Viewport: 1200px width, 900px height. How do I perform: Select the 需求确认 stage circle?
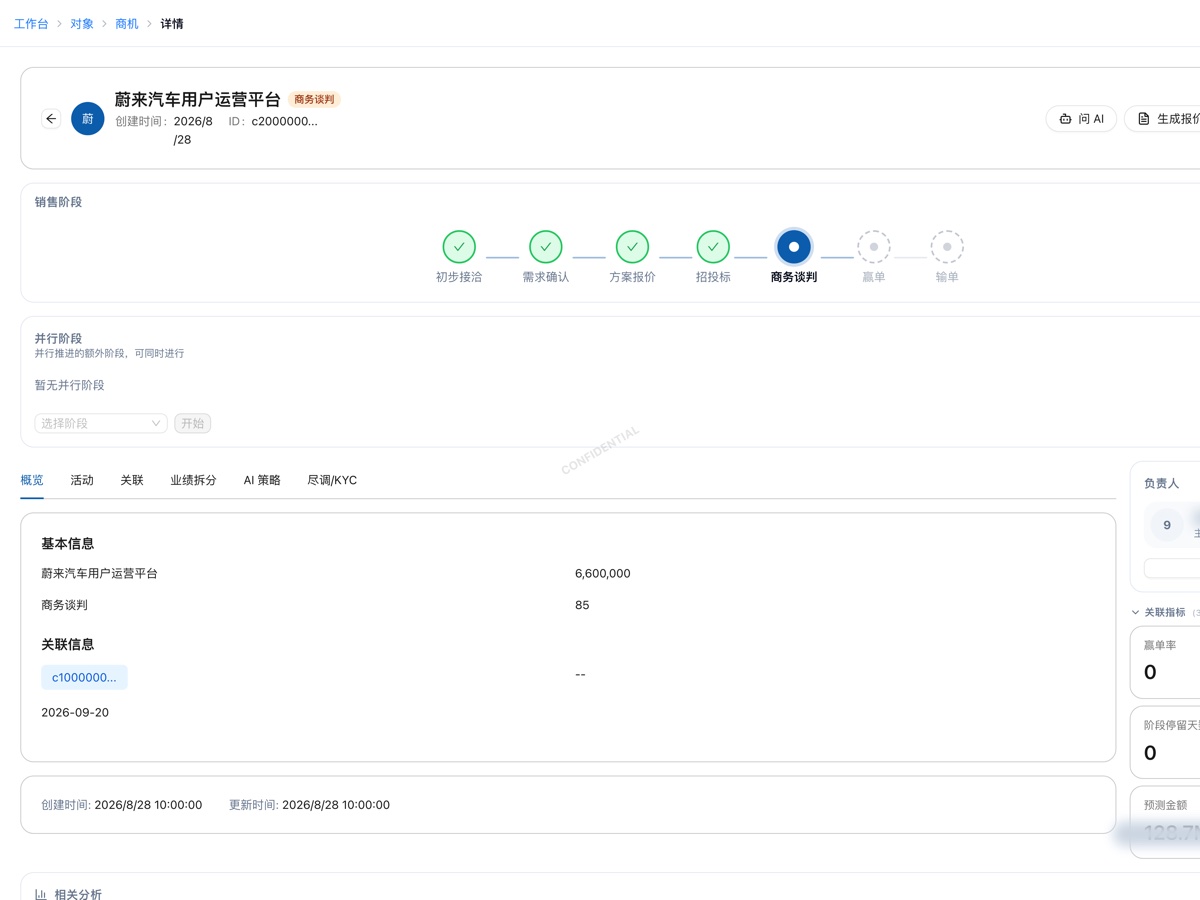tap(546, 246)
